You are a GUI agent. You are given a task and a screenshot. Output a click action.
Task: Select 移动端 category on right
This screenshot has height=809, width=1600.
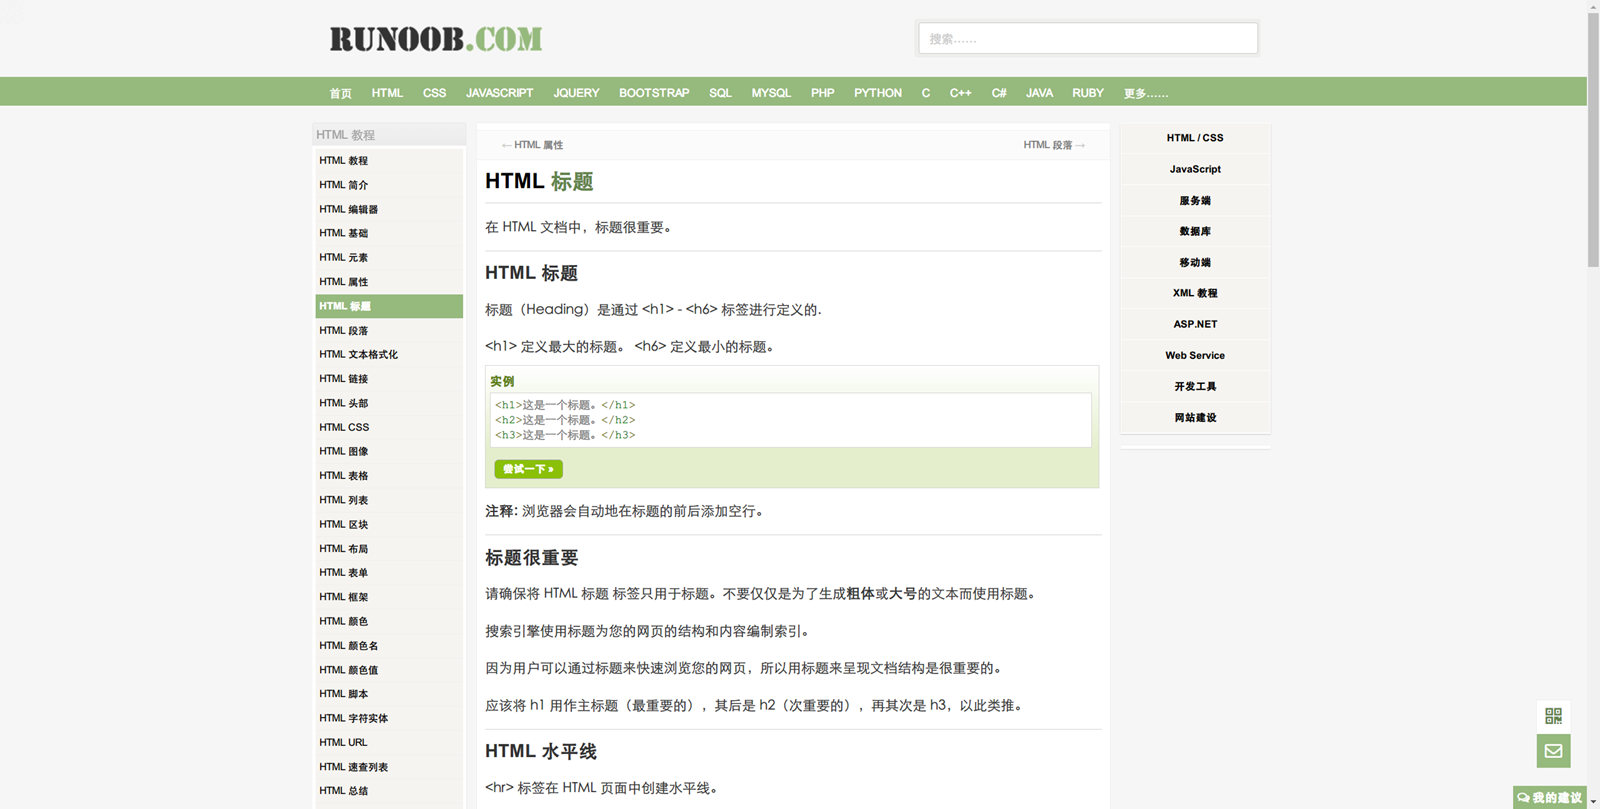pos(1195,262)
